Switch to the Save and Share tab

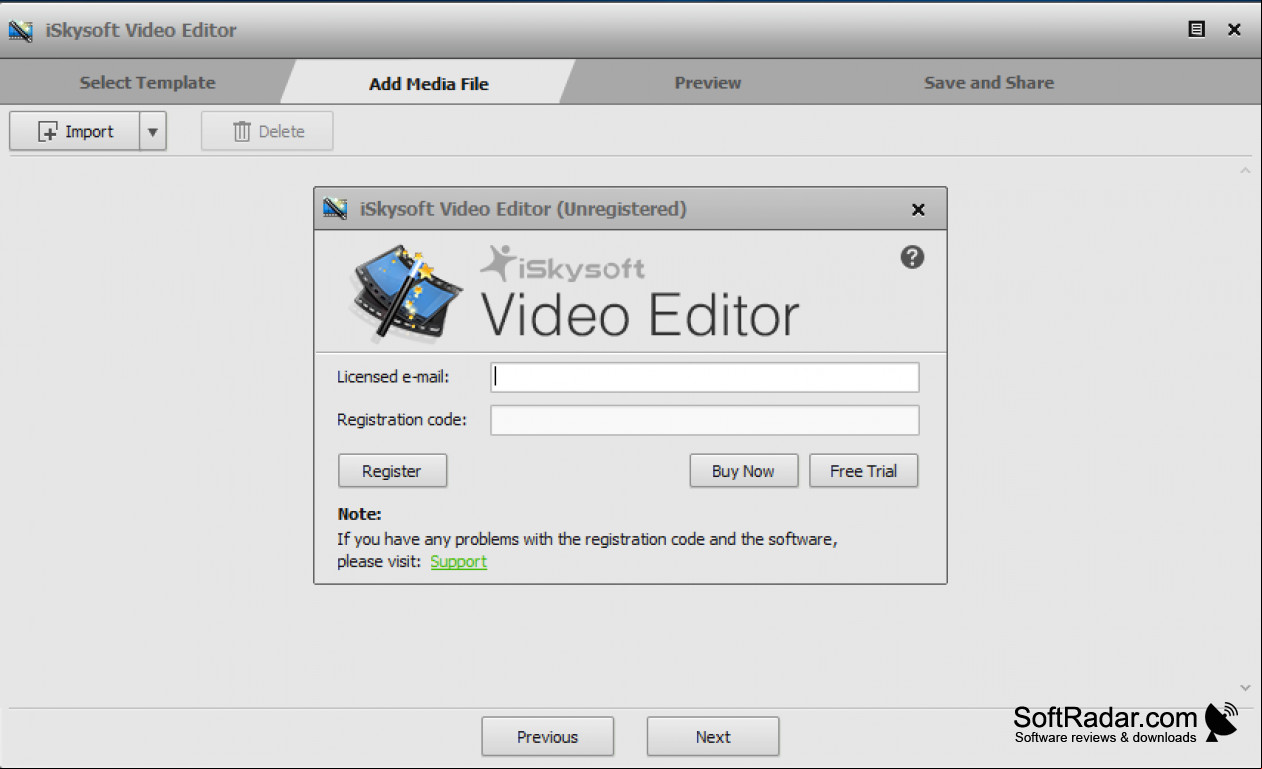988,82
